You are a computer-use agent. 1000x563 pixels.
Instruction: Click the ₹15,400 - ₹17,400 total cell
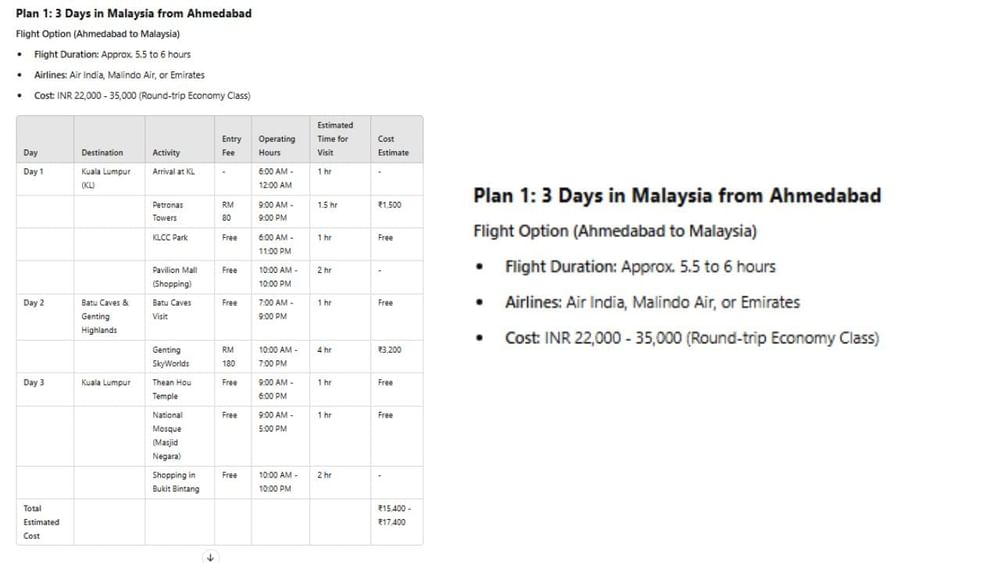tap(394, 515)
